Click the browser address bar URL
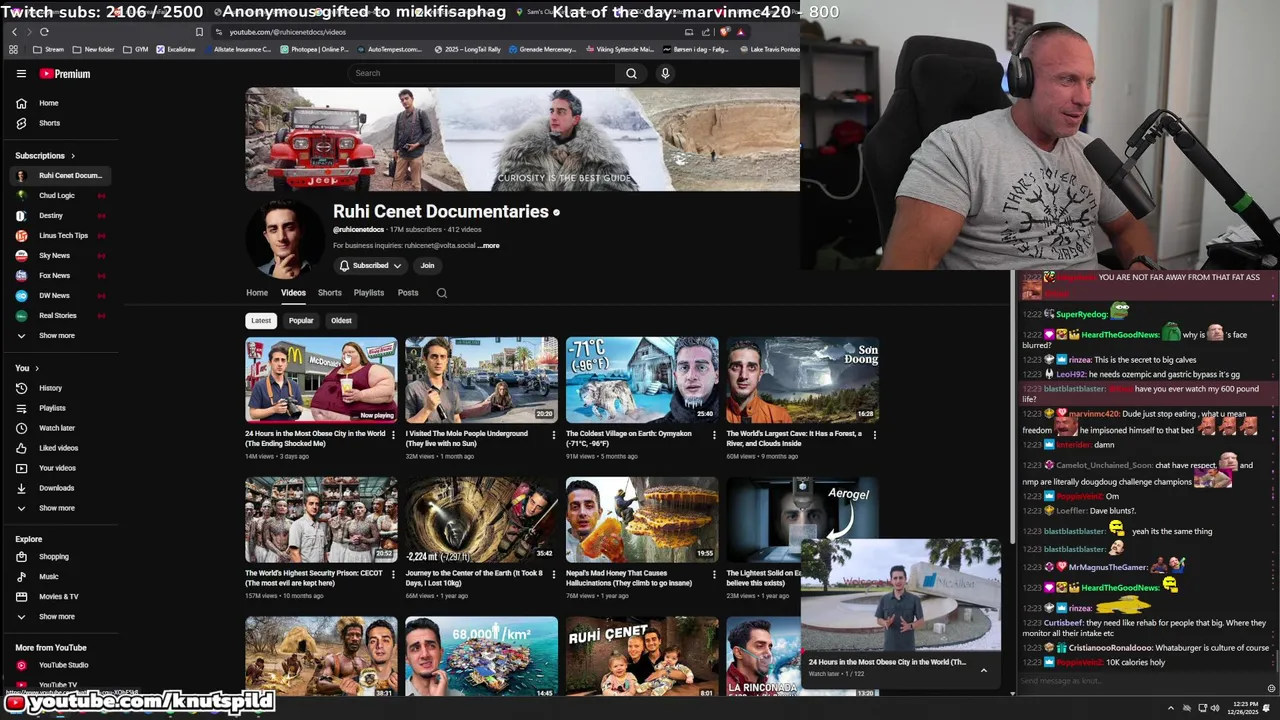1280x720 pixels. click(x=288, y=32)
